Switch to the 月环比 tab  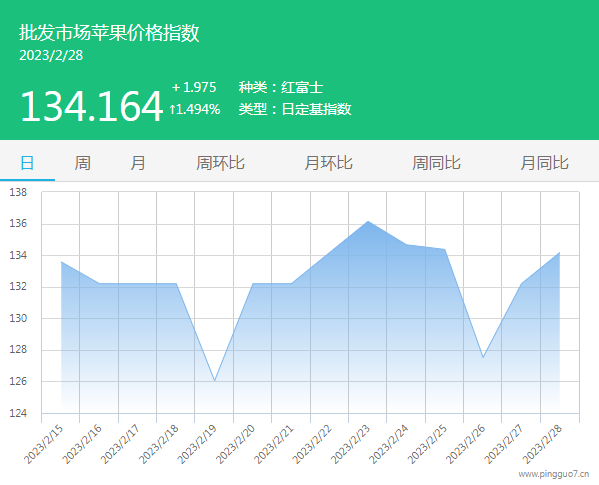(328, 163)
